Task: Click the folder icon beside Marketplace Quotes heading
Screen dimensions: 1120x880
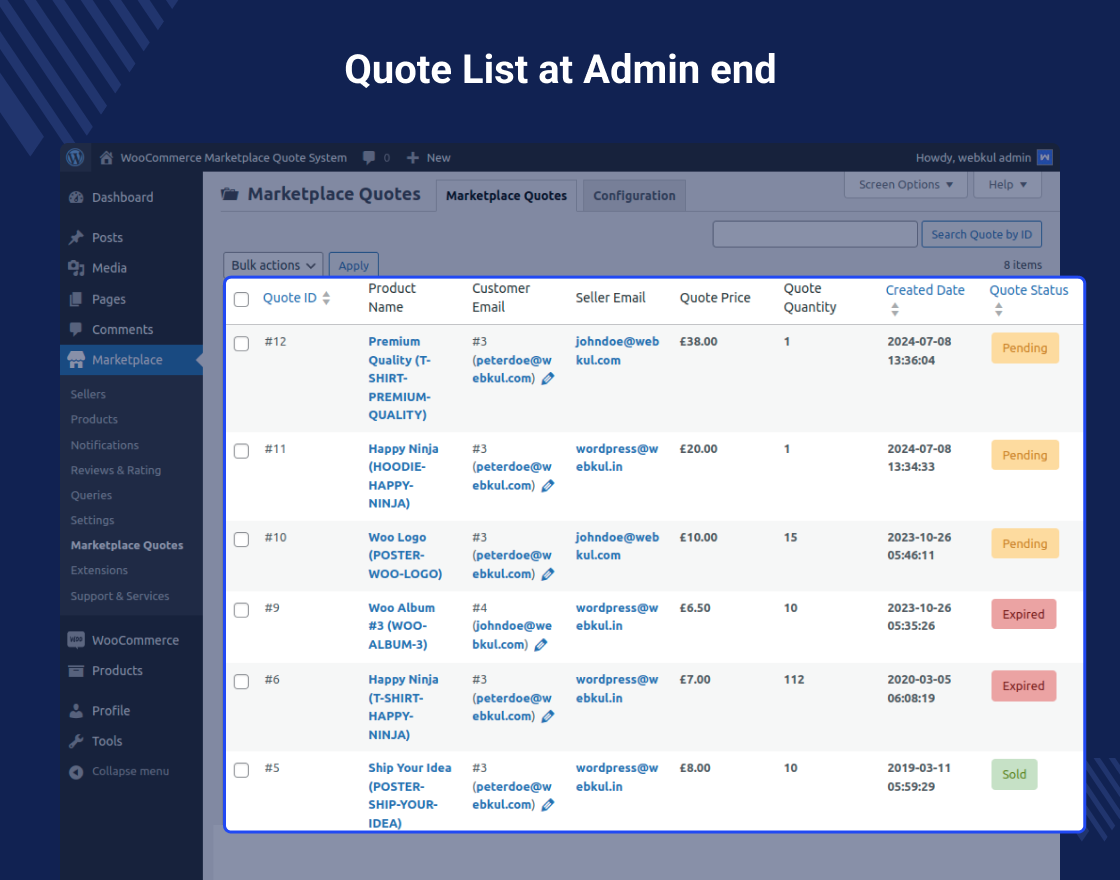Action: click(x=229, y=194)
